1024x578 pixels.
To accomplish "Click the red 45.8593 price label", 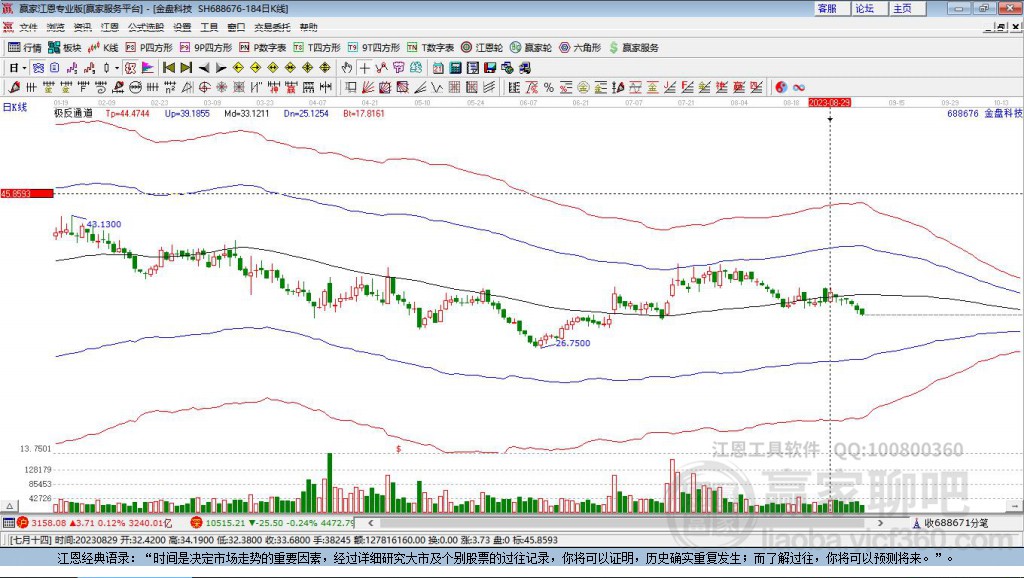I will [27, 193].
